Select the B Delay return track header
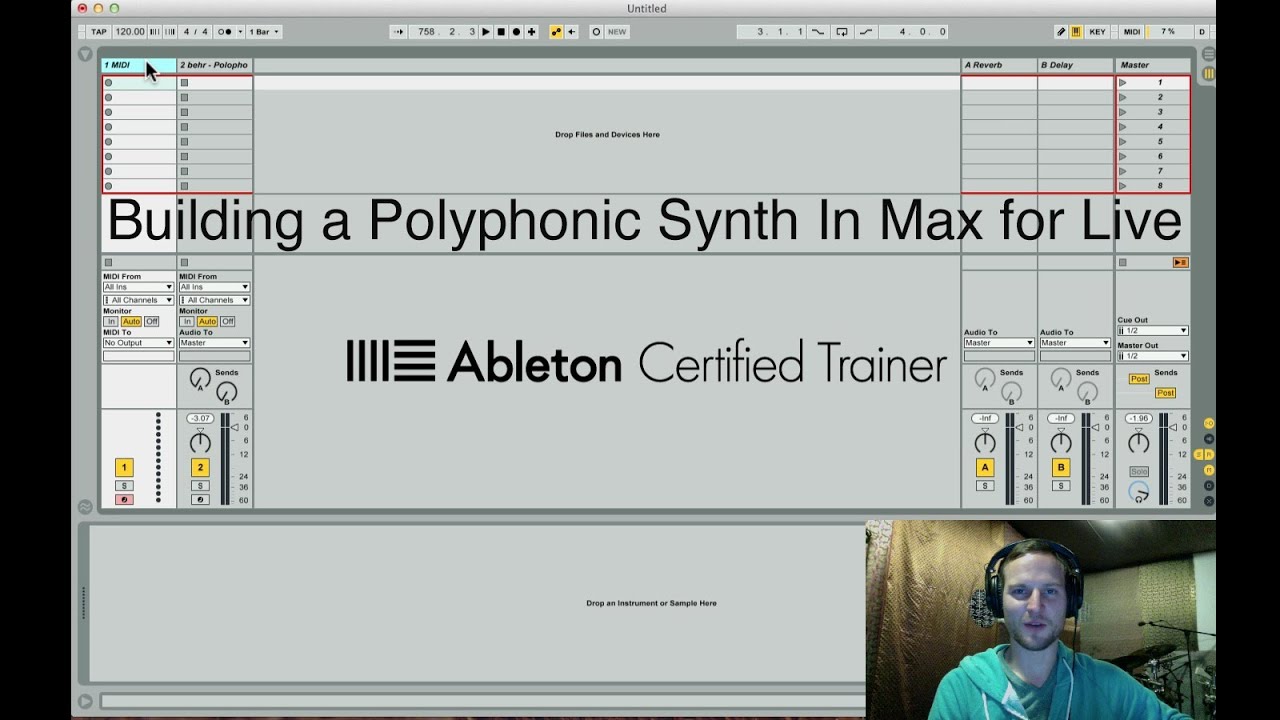Screen dimensions: 1280x720 click(1075, 65)
